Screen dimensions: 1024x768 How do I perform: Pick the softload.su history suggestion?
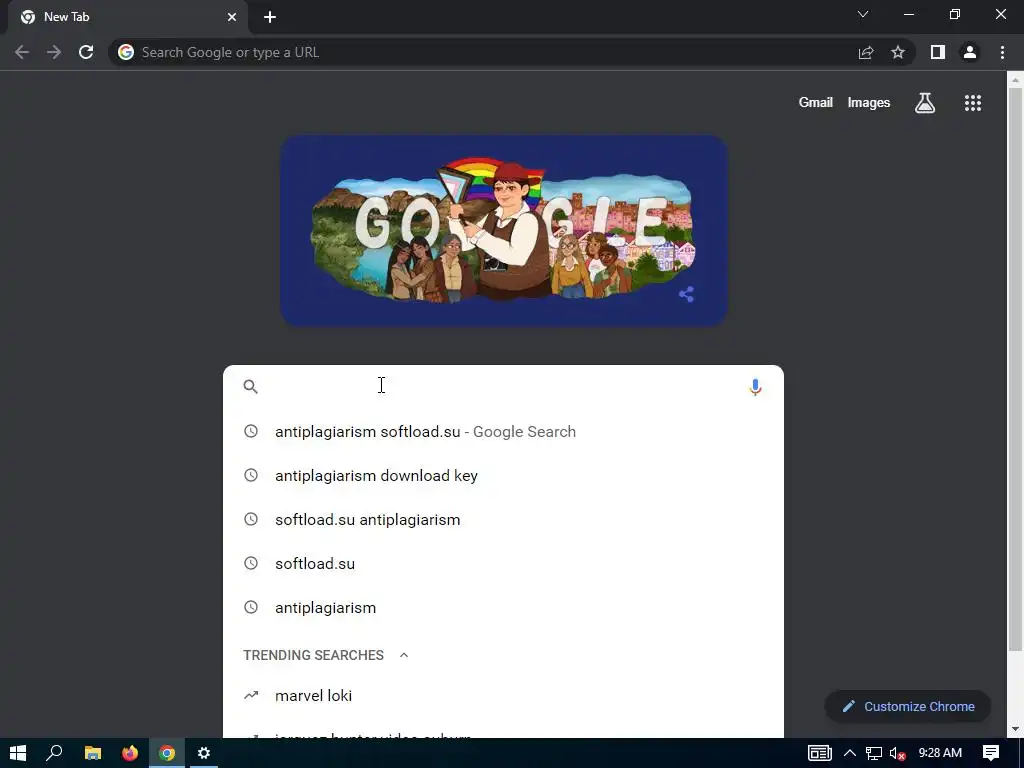point(503,564)
